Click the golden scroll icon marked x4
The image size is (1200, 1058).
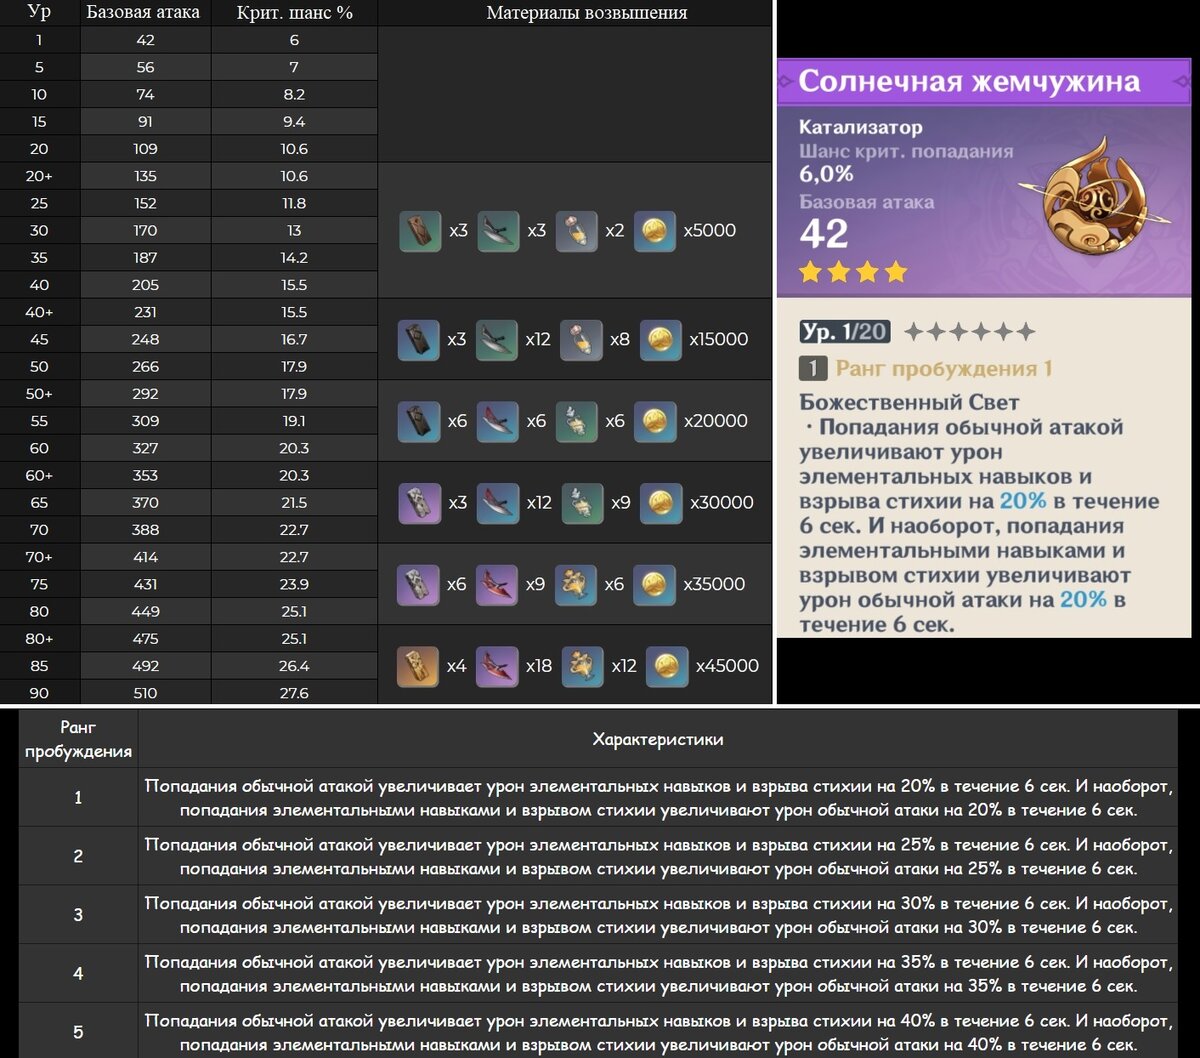419,666
